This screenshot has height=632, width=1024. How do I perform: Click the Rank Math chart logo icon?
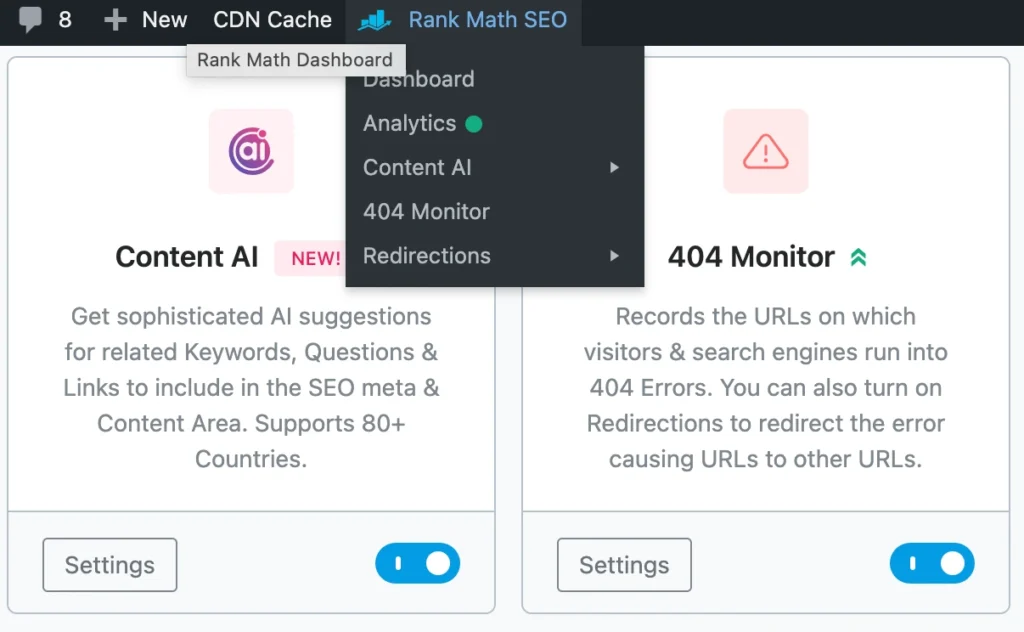pyautogui.click(x=375, y=20)
